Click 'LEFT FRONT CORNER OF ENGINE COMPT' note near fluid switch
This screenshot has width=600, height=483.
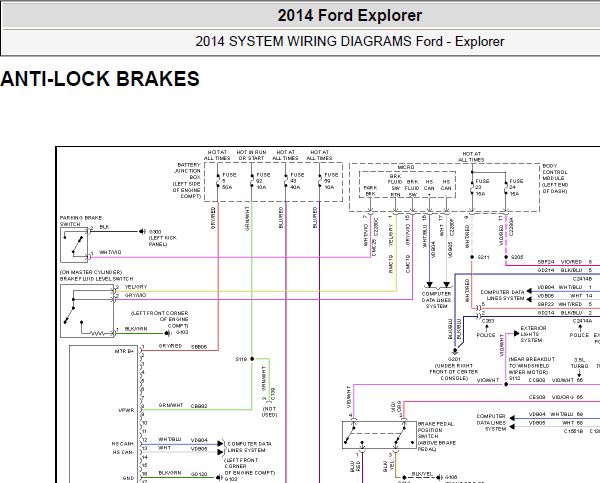(160, 319)
